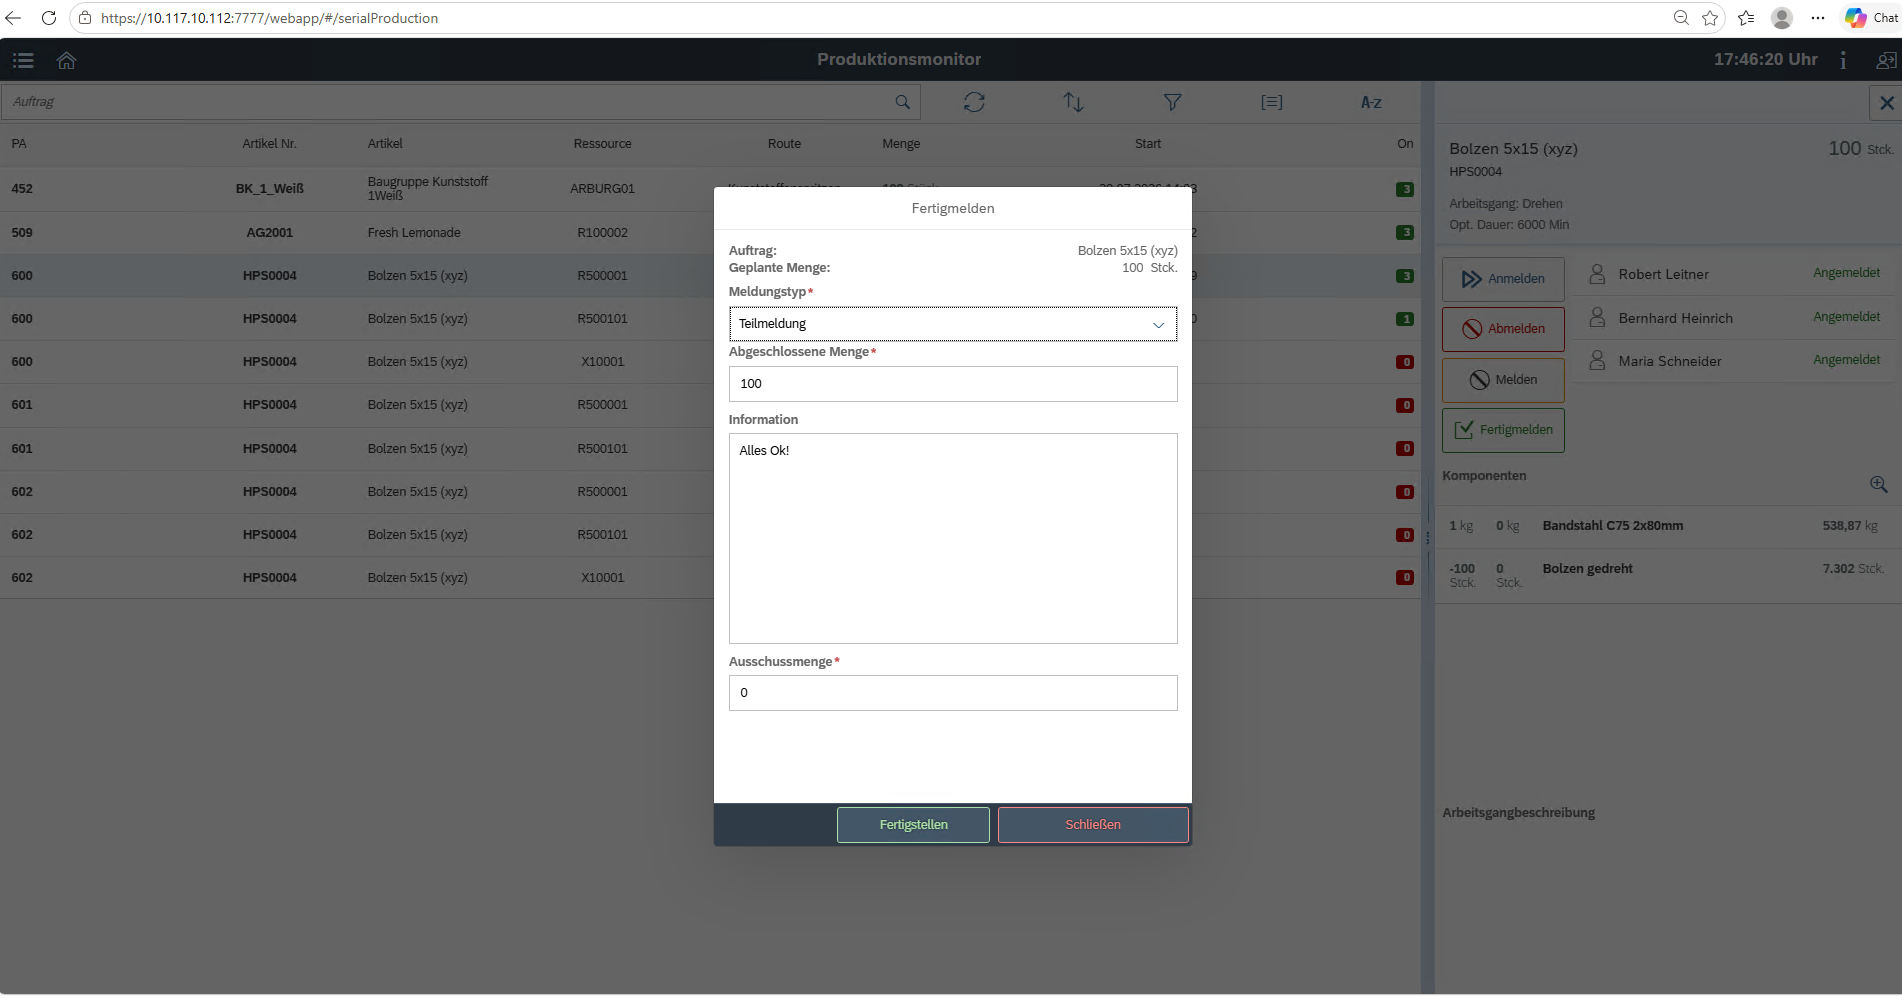Image resolution: width=1902 pixels, height=998 pixels.
Task: Open browser zoom magnifier icon
Action: tap(1681, 18)
